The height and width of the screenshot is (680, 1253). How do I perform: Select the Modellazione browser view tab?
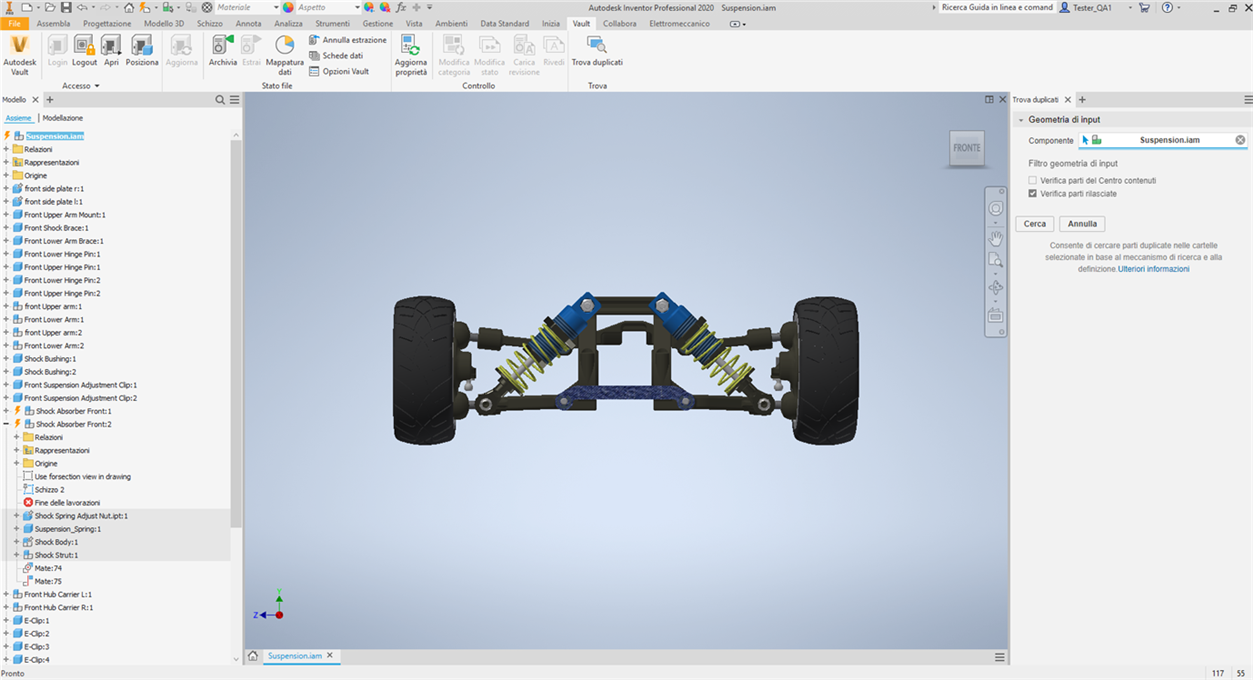coord(63,118)
